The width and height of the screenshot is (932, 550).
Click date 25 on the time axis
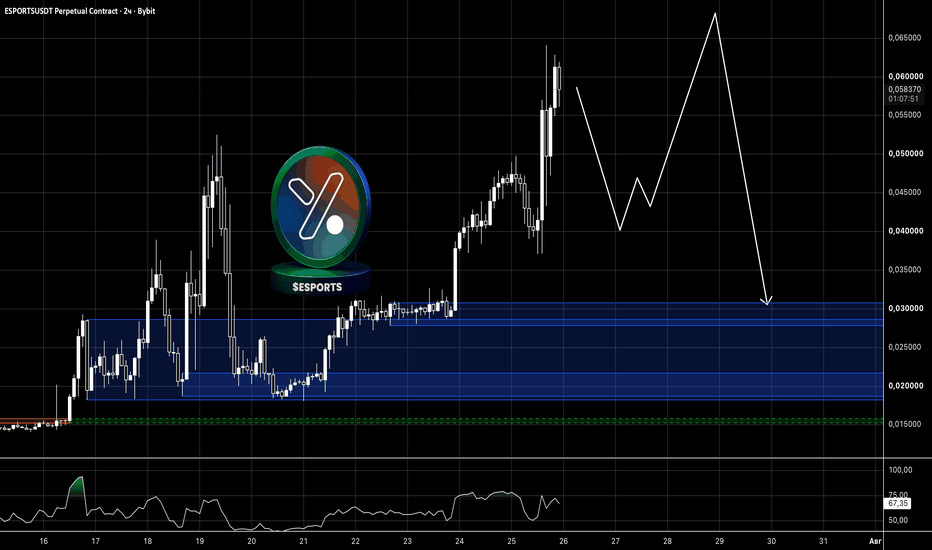click(x=511, y=541)
